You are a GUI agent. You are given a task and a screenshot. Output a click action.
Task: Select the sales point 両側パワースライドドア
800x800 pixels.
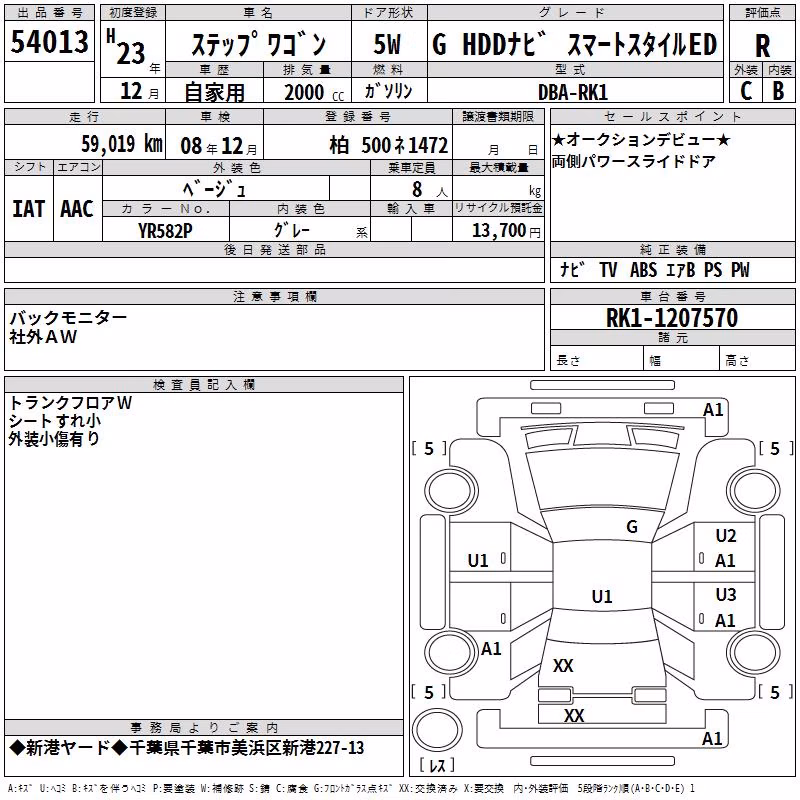click(x=634, y=162)
